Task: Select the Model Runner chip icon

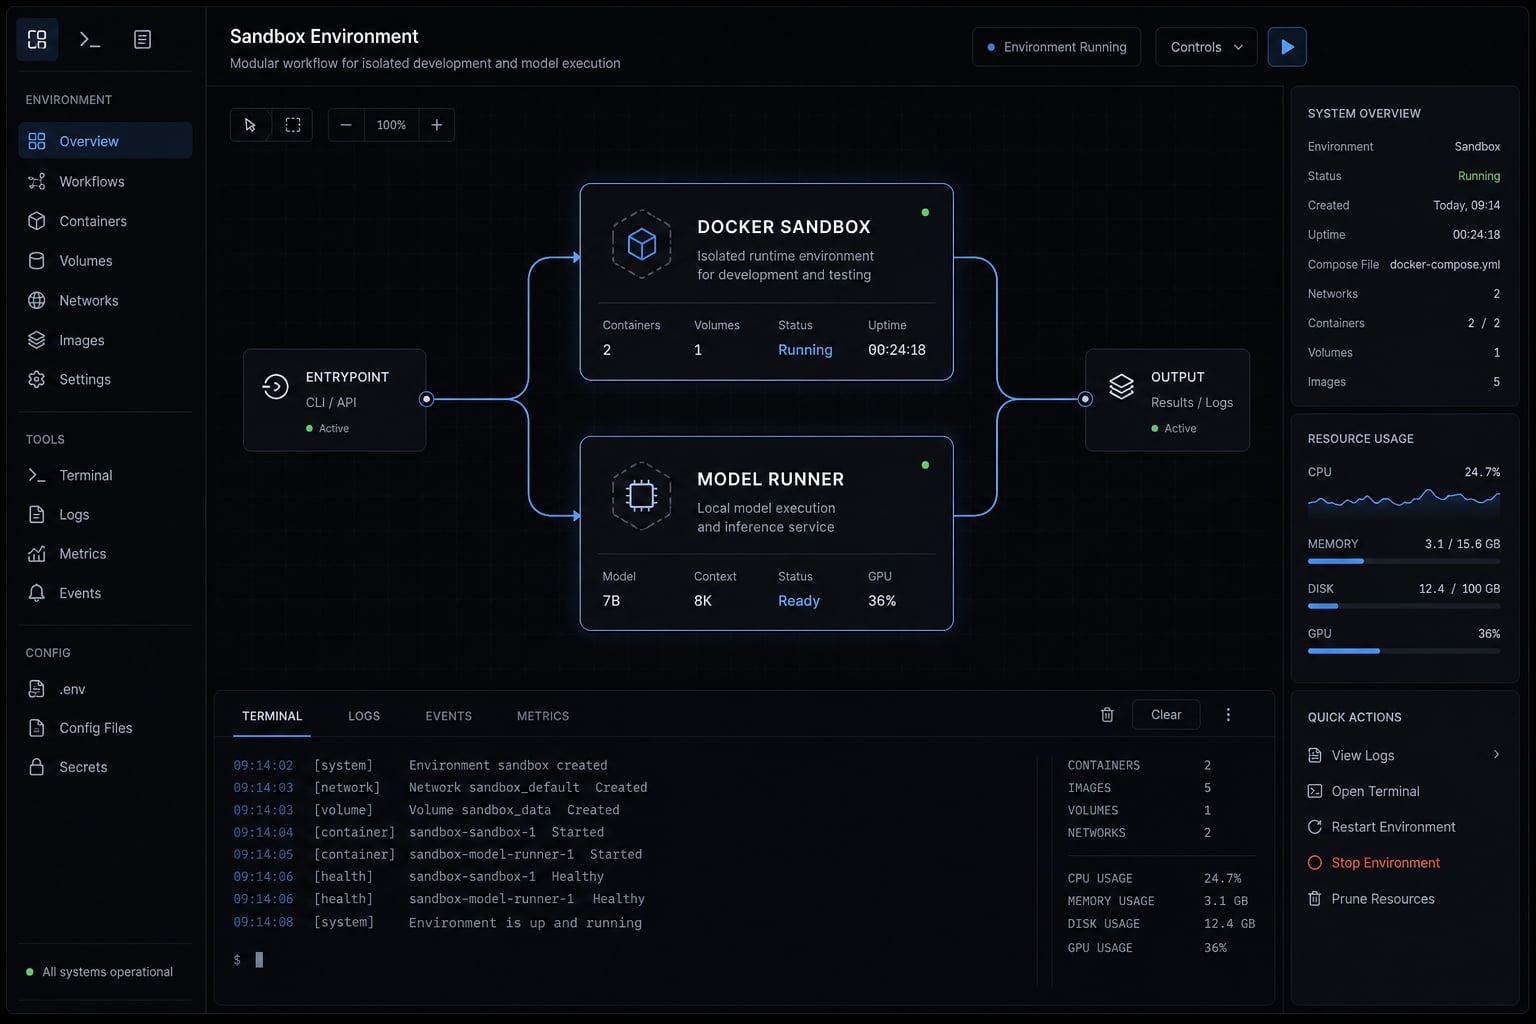Action: 641,496
